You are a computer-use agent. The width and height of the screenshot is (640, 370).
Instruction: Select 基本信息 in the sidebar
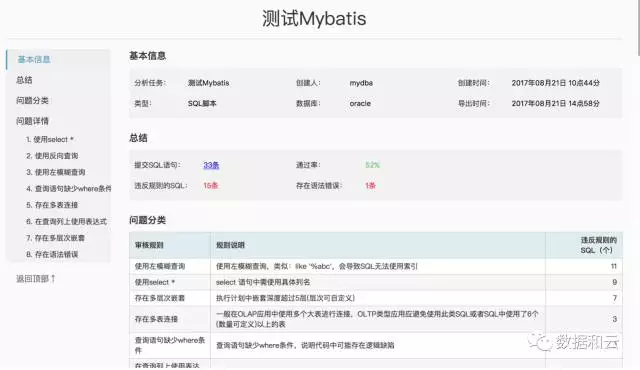click(x=34, y=60)
